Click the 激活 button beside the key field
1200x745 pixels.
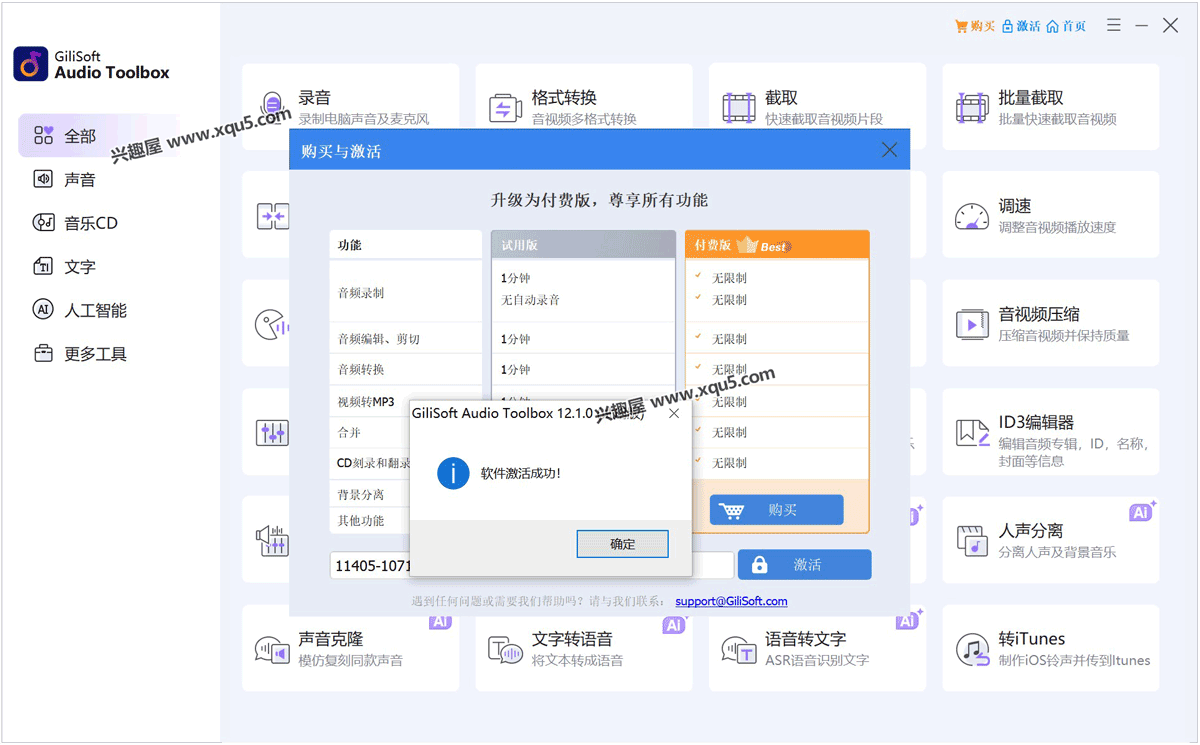[x=804, y=565]
